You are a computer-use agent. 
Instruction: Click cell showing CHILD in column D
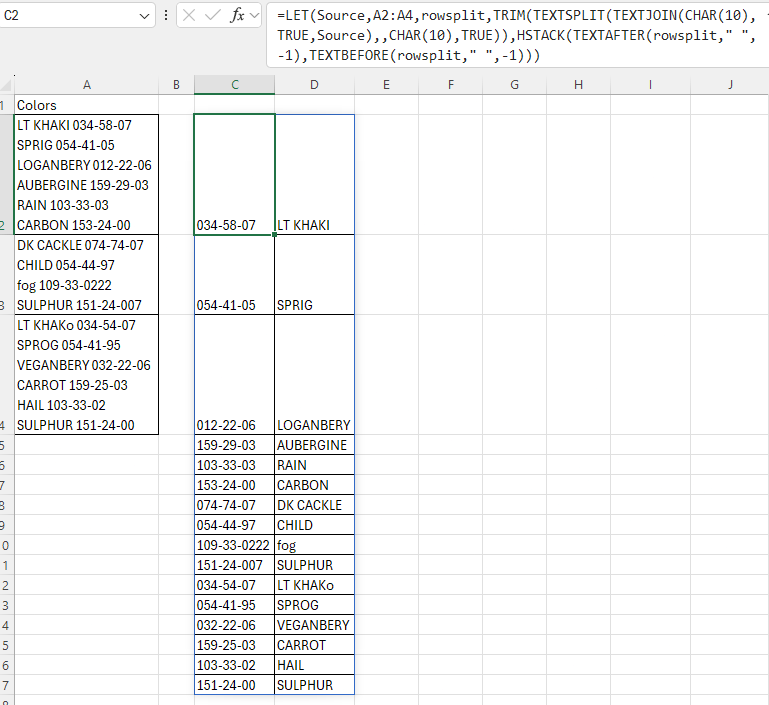(314, 525)
